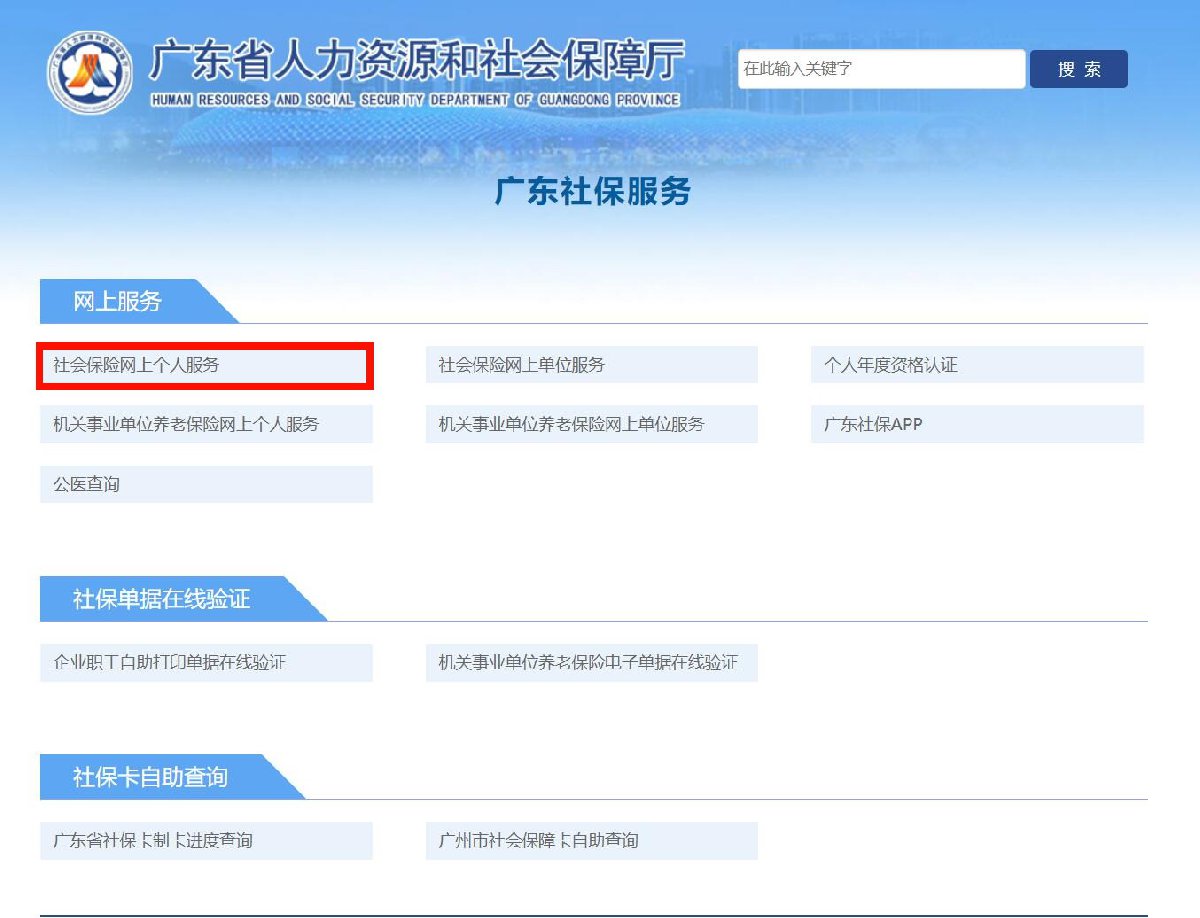Open 机关事业单位养老保险电子单据在线验证

click(591, 662)
